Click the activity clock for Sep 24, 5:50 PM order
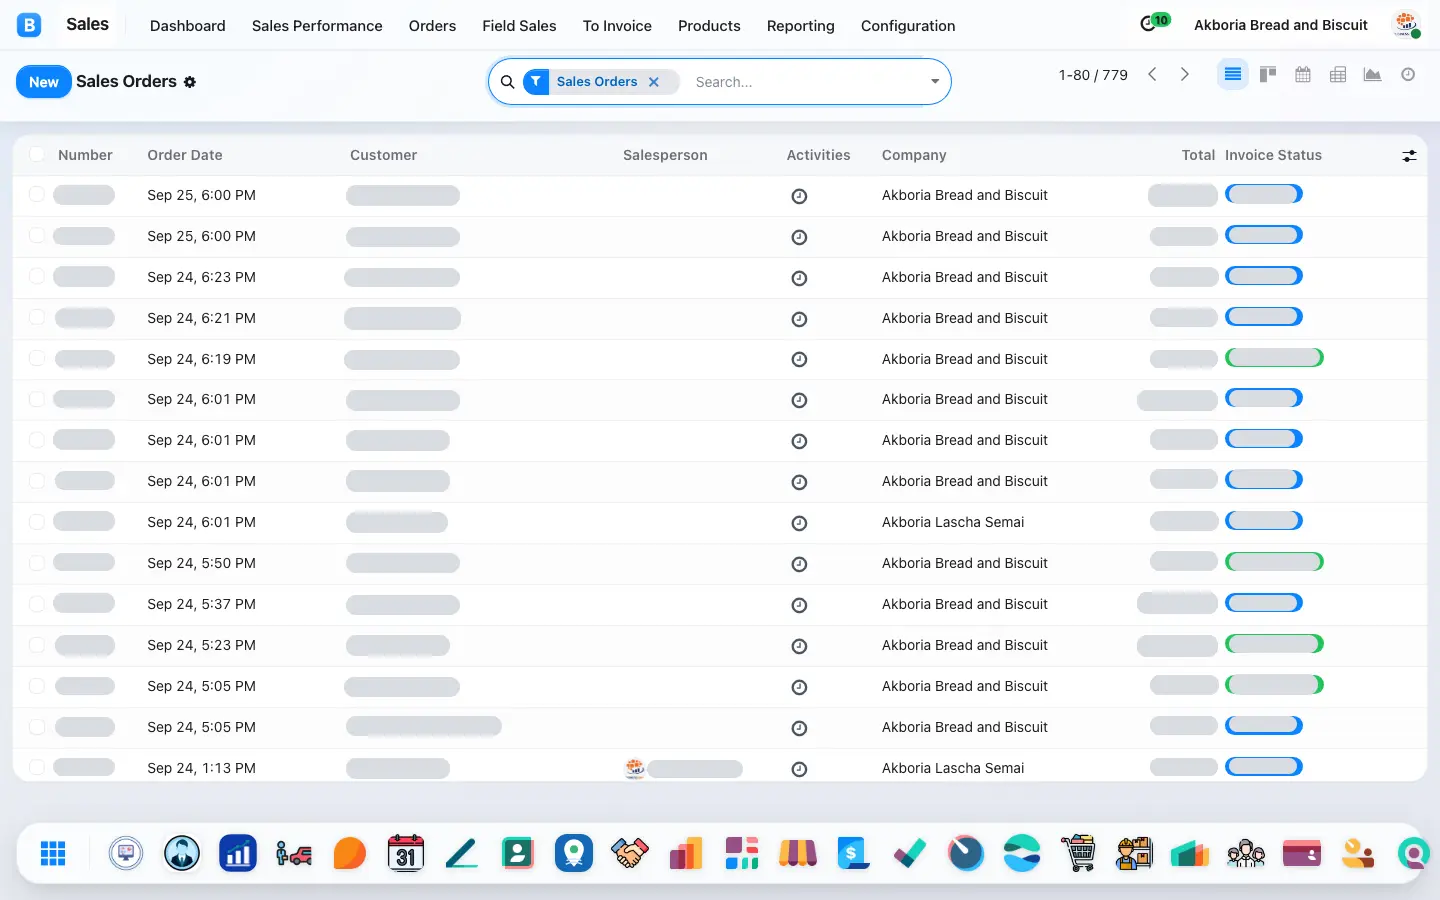 [x=799, y=564]
